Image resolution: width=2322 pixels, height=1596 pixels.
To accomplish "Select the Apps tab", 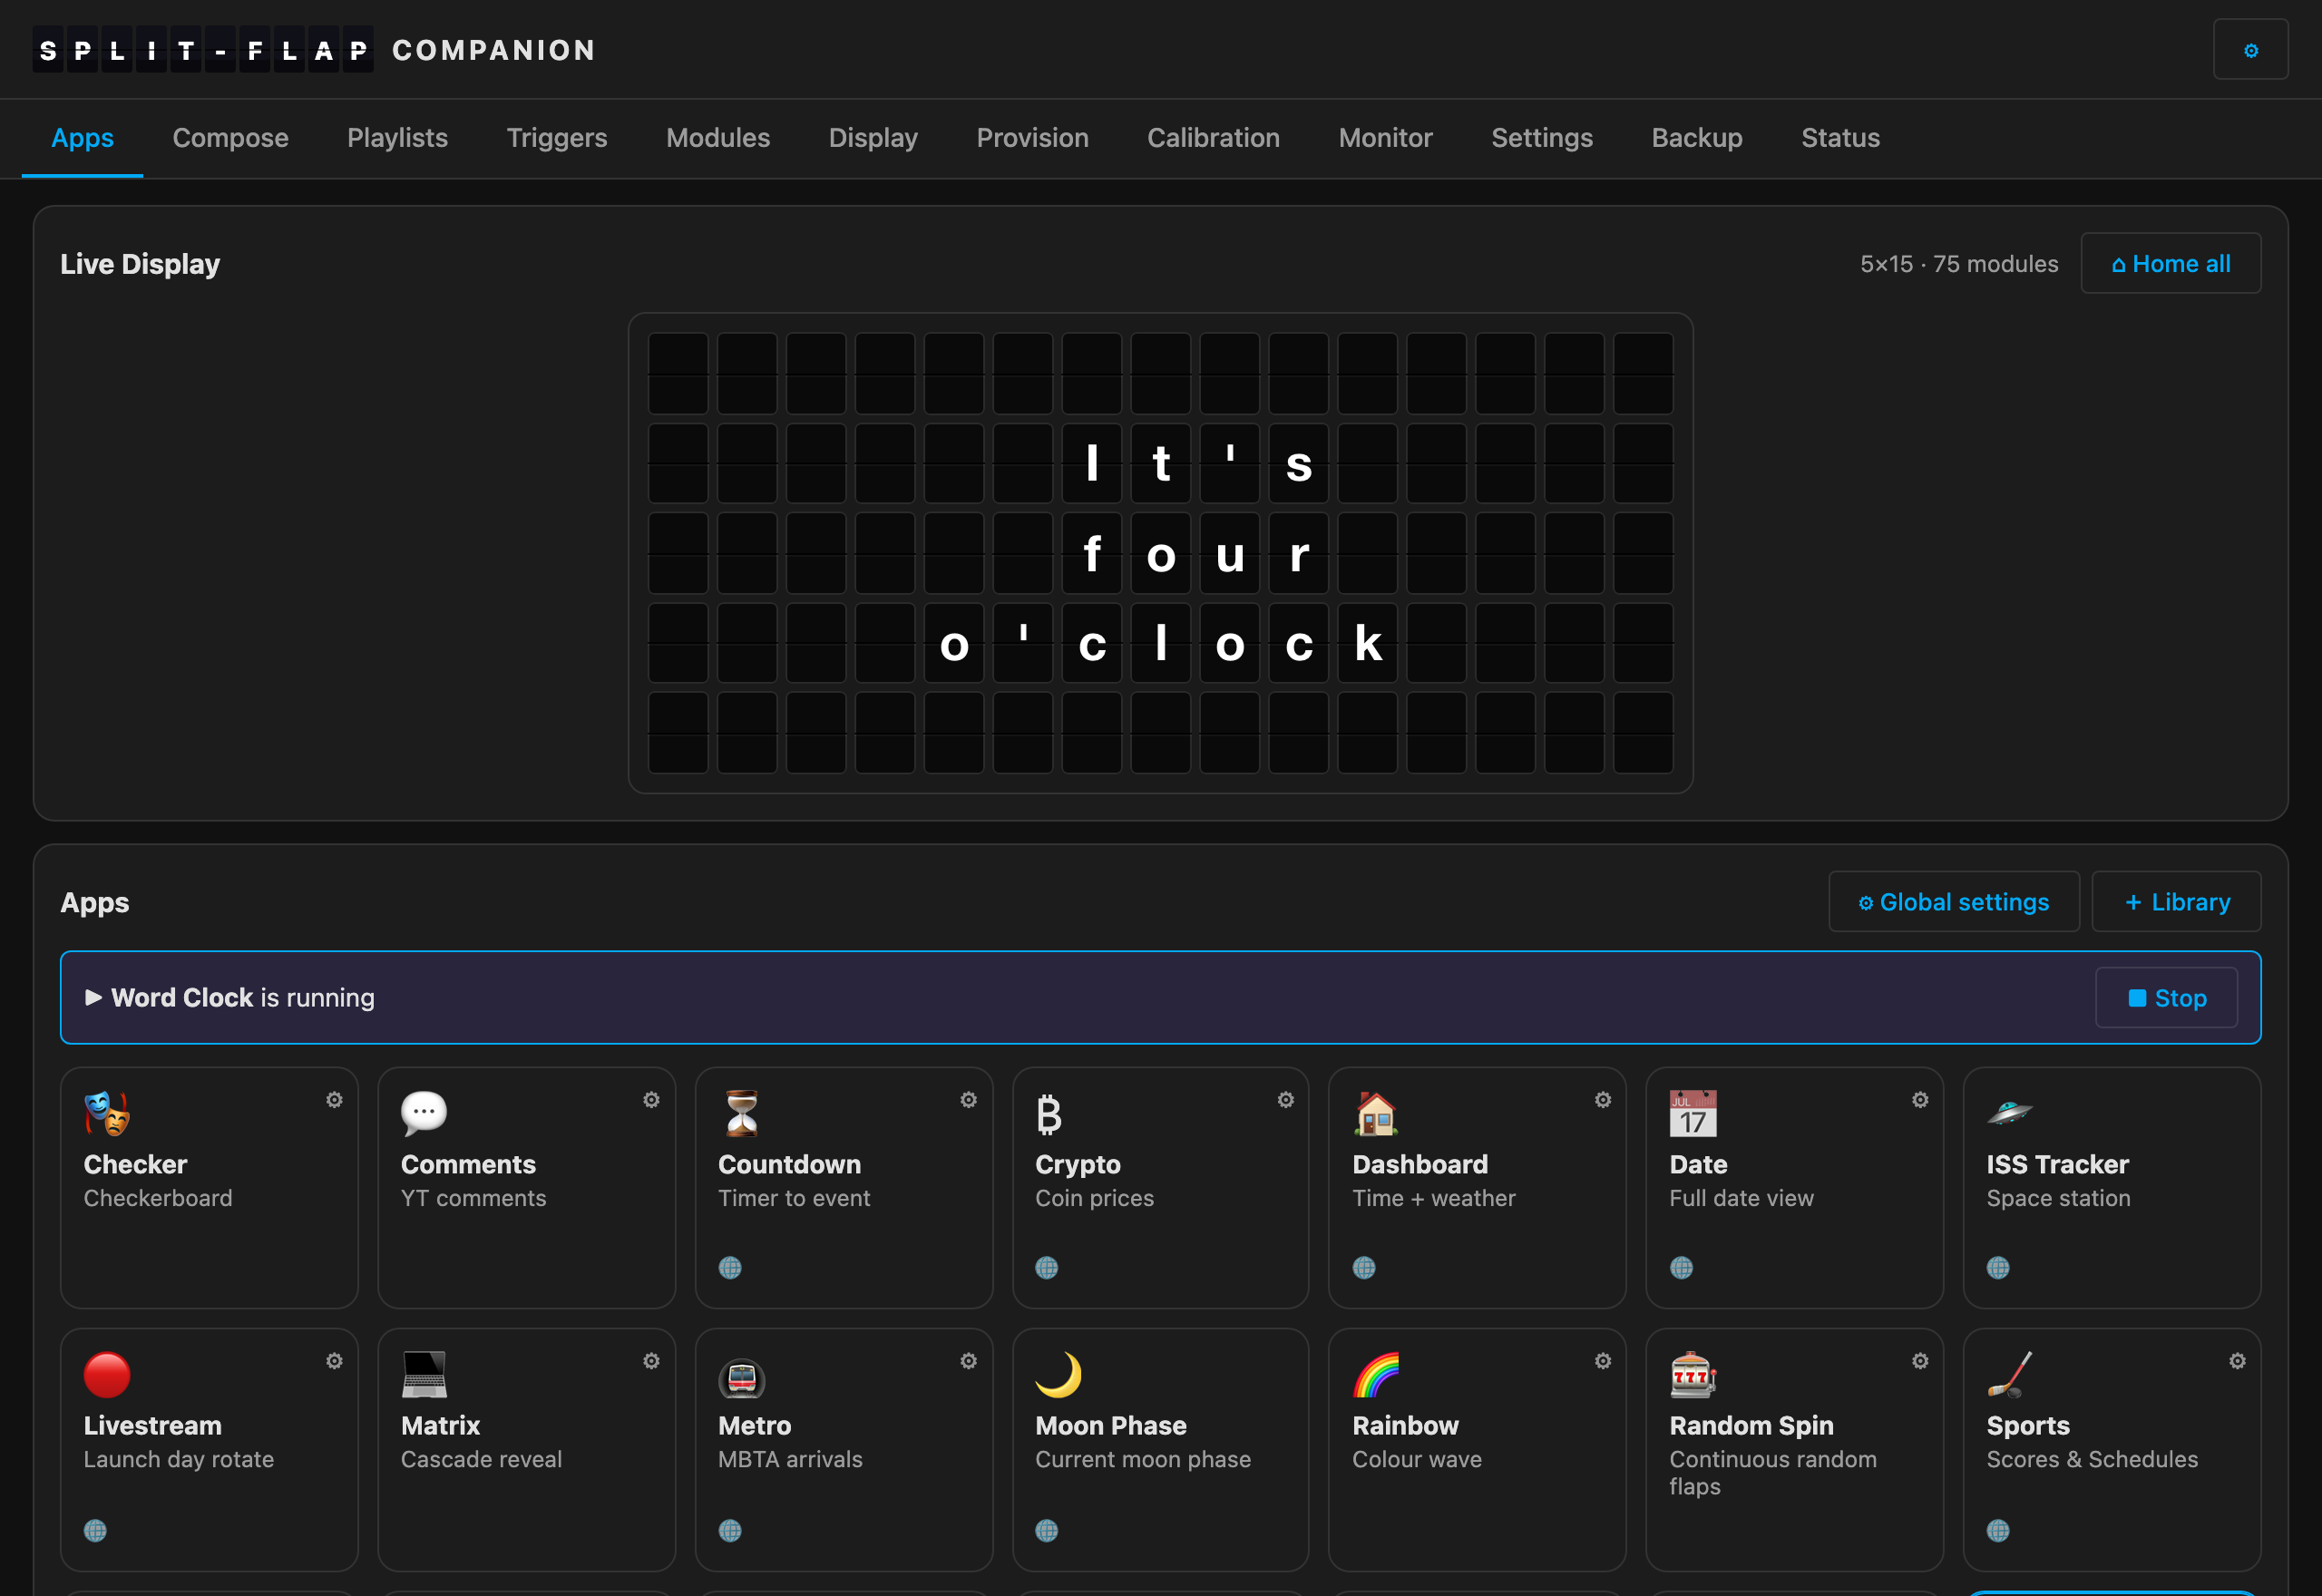I will point(82,138).
